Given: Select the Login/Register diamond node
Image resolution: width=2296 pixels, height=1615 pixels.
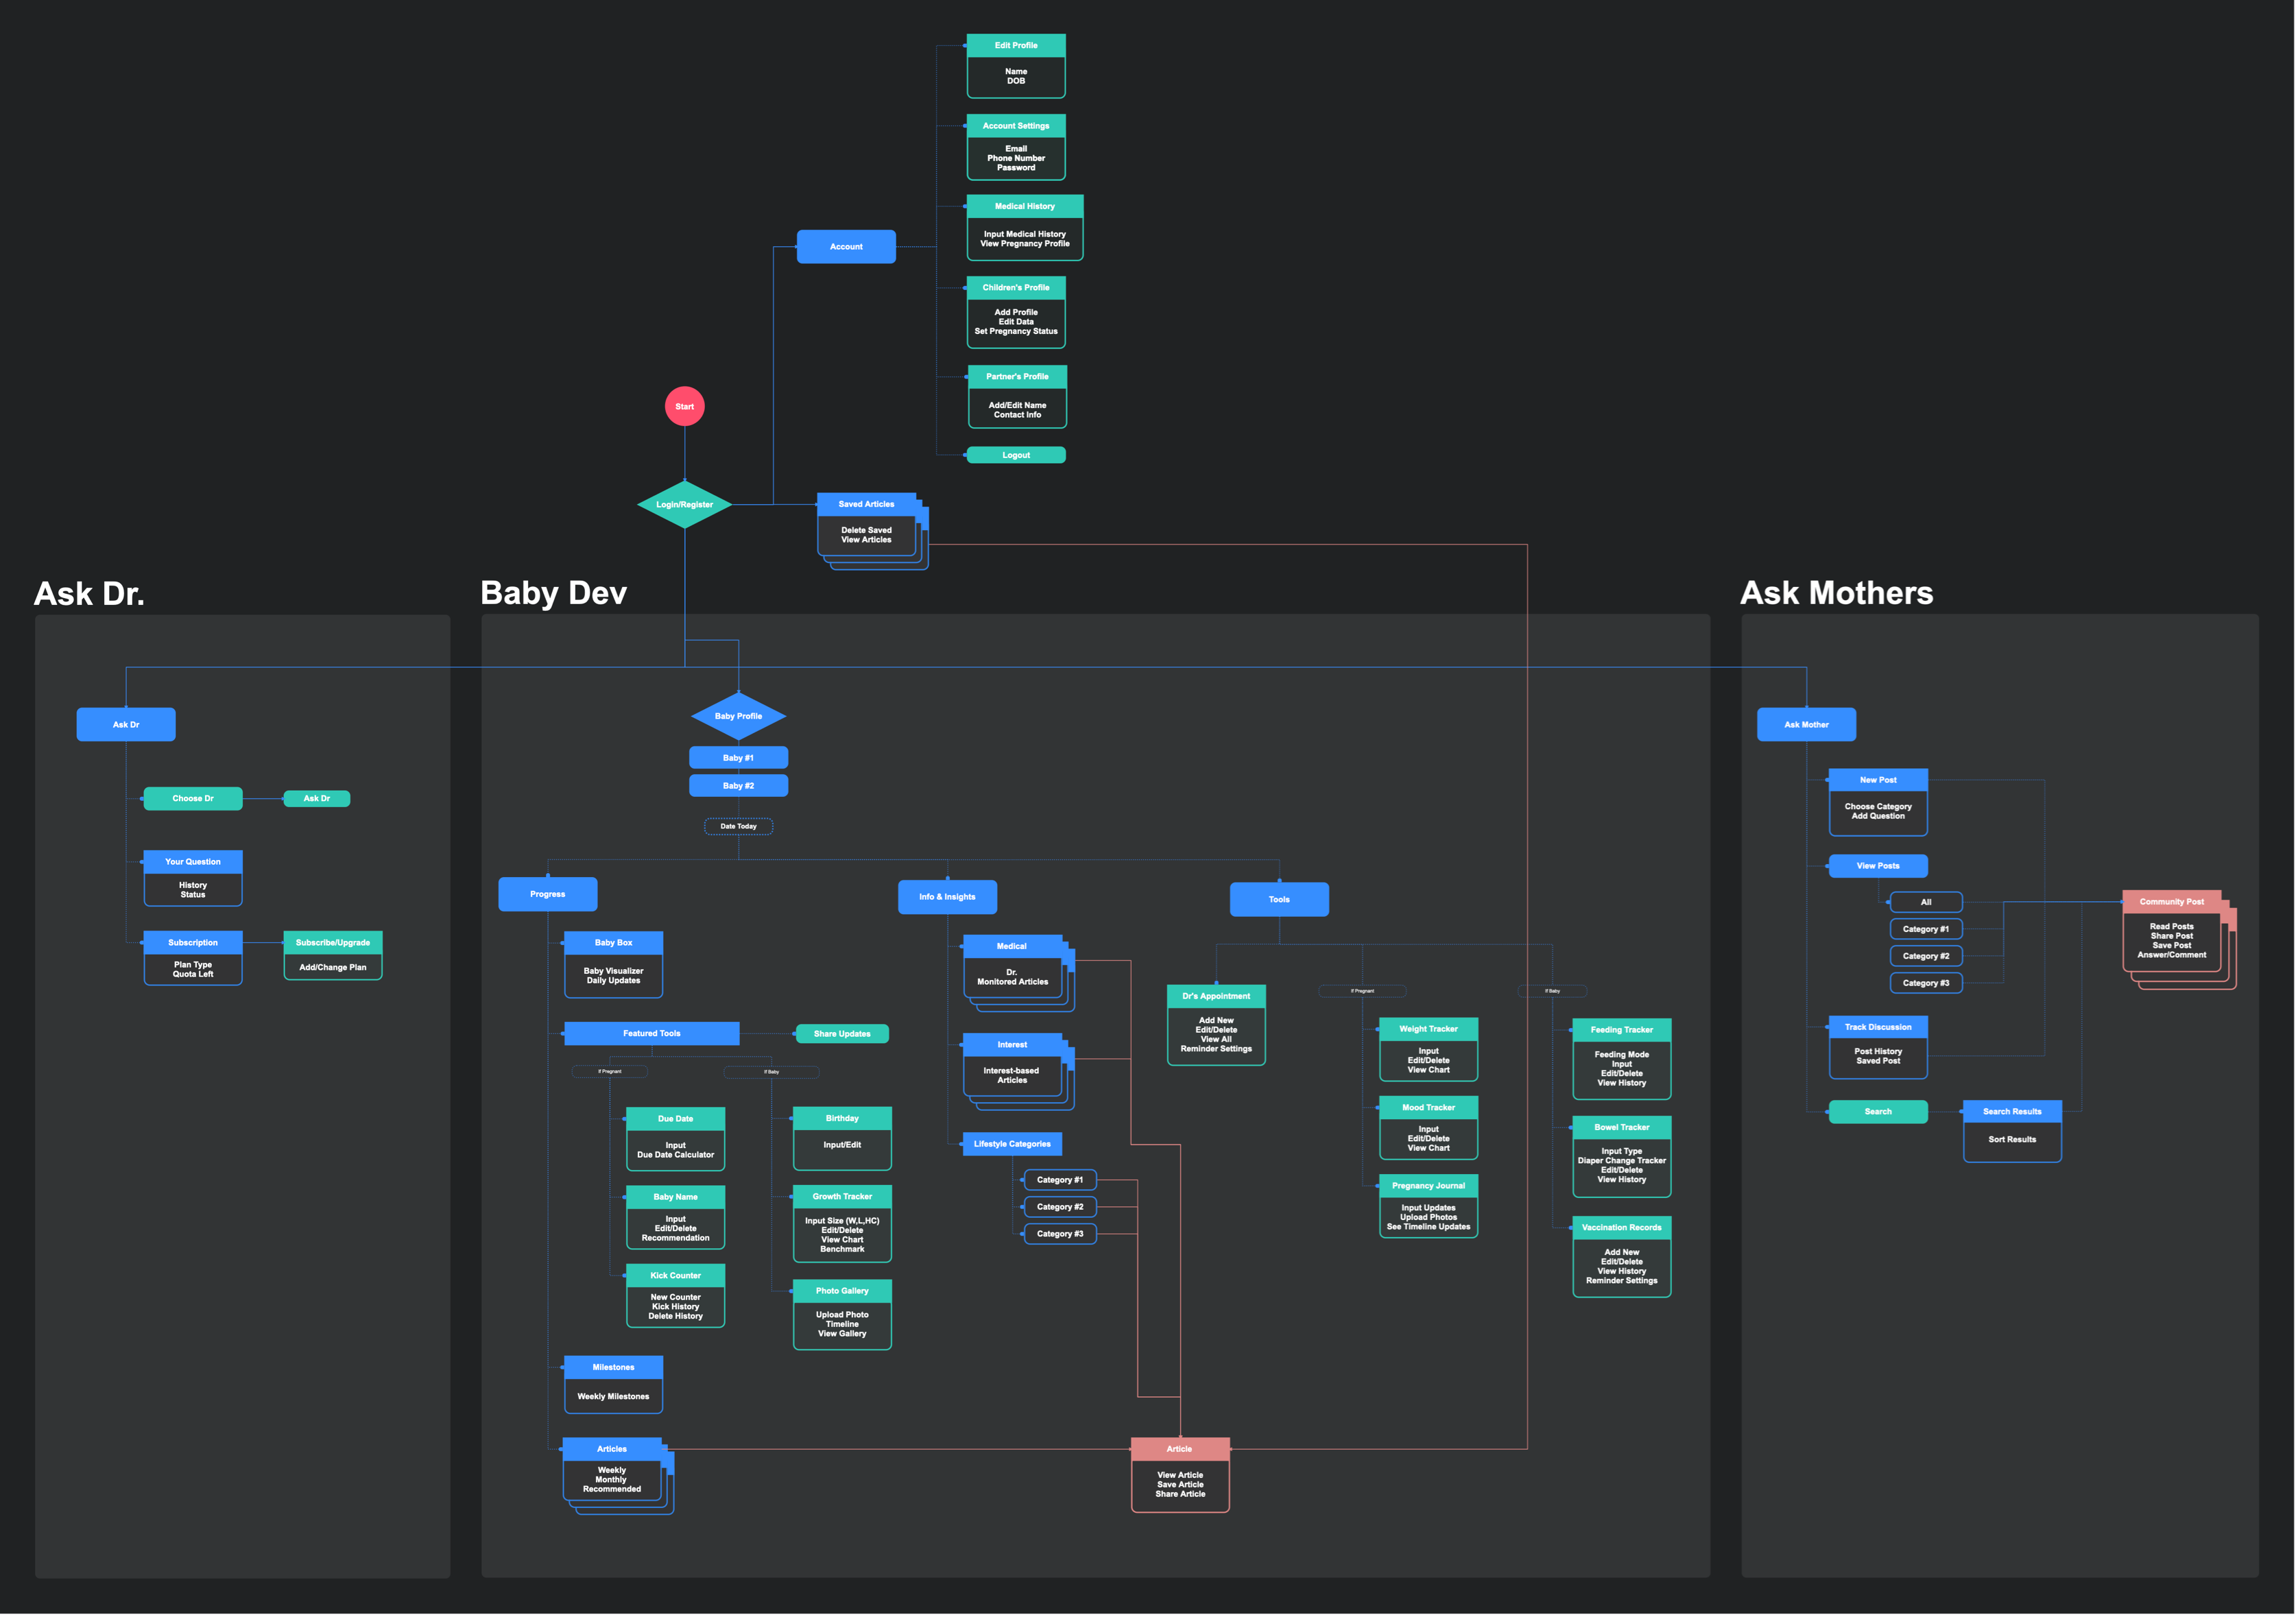Looking at the screenshot, I should click(684, 504).
